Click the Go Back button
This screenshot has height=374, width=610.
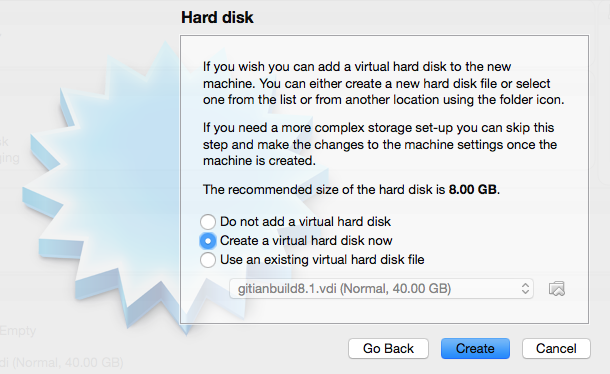[x=388, y=348]
